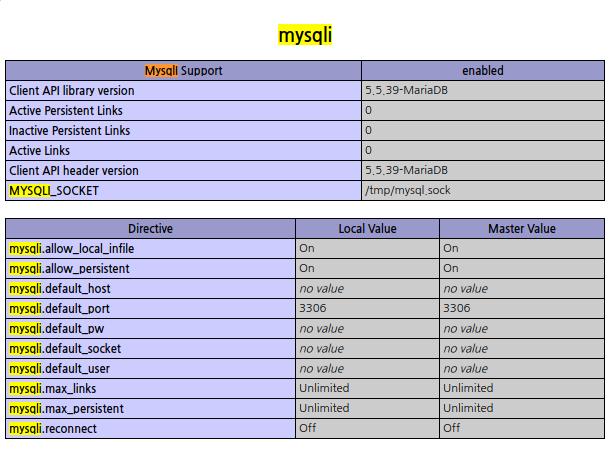Click the MYSQLI_SOCKET row label
The image size is (611, 449).
coord(54,191)
